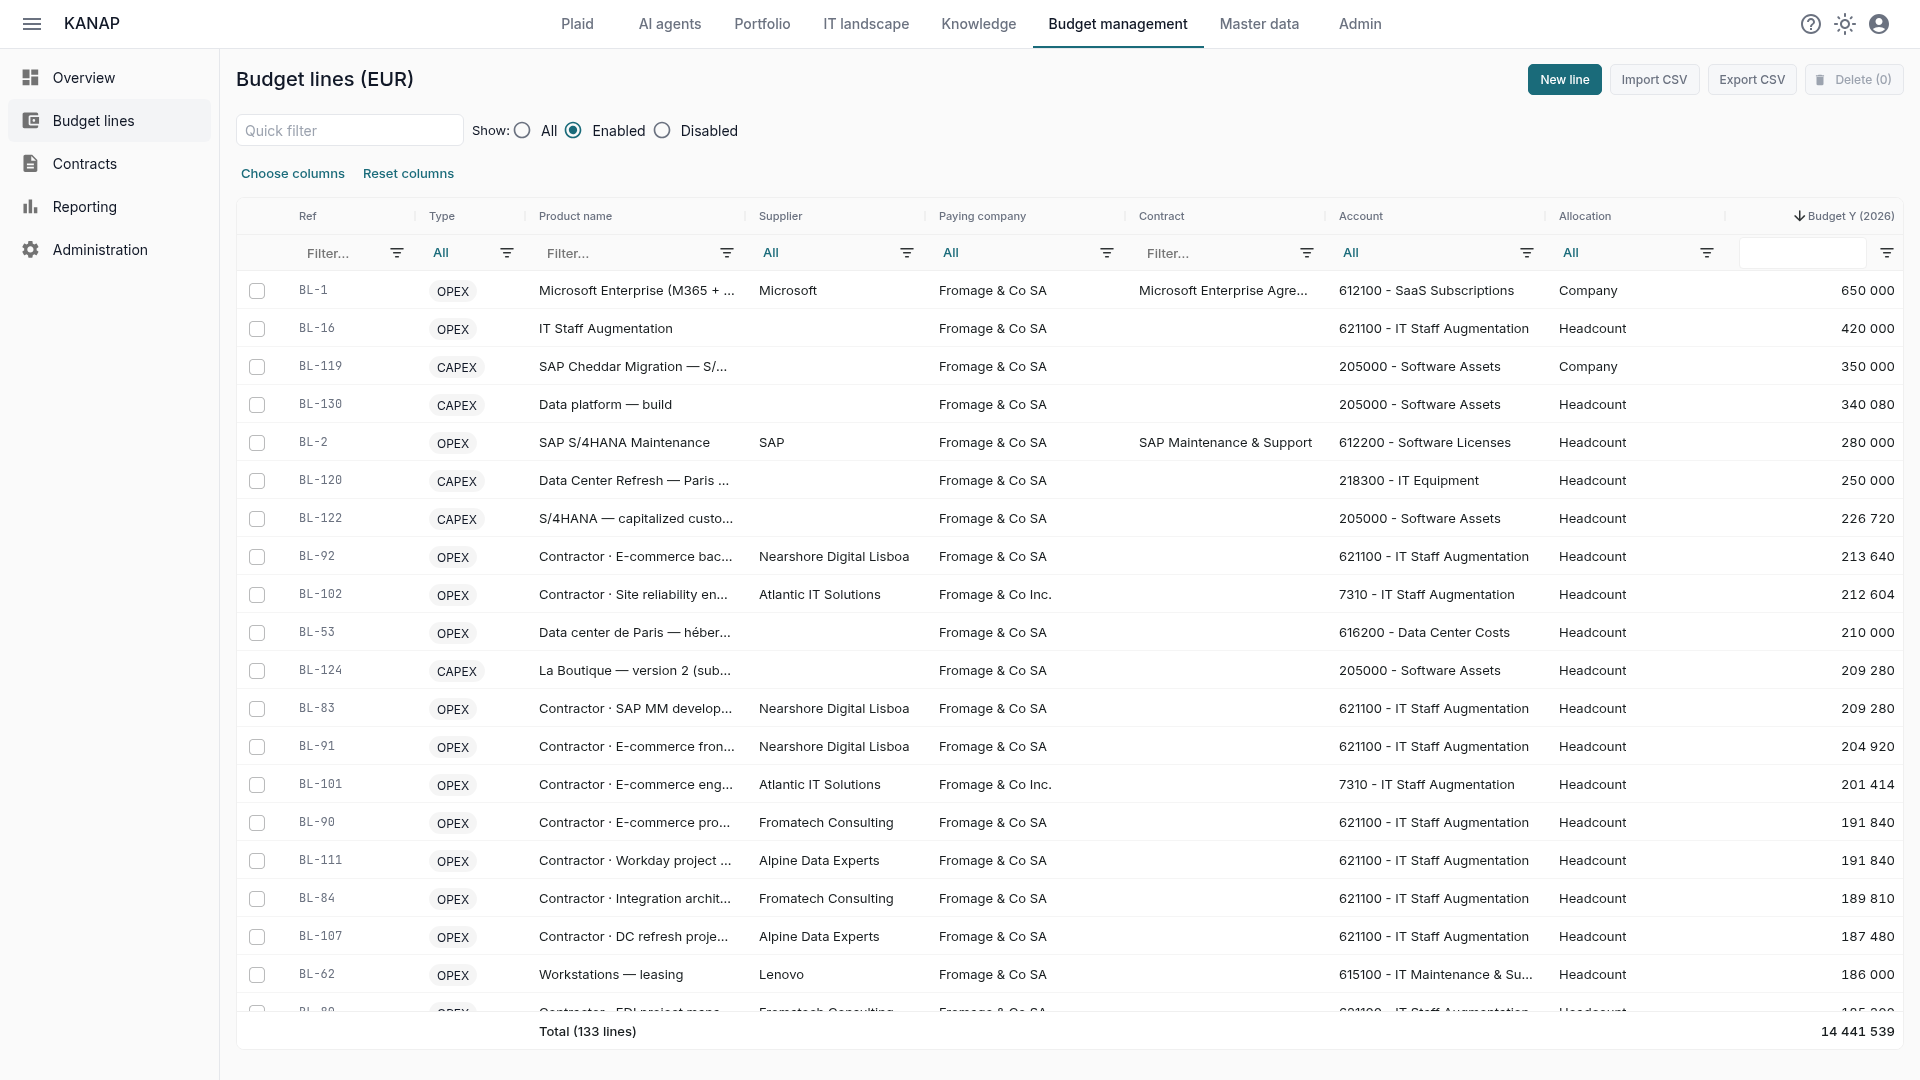Select the All radio button
The width and height of the screenshot is (1920, 1080).
(522, 131)
